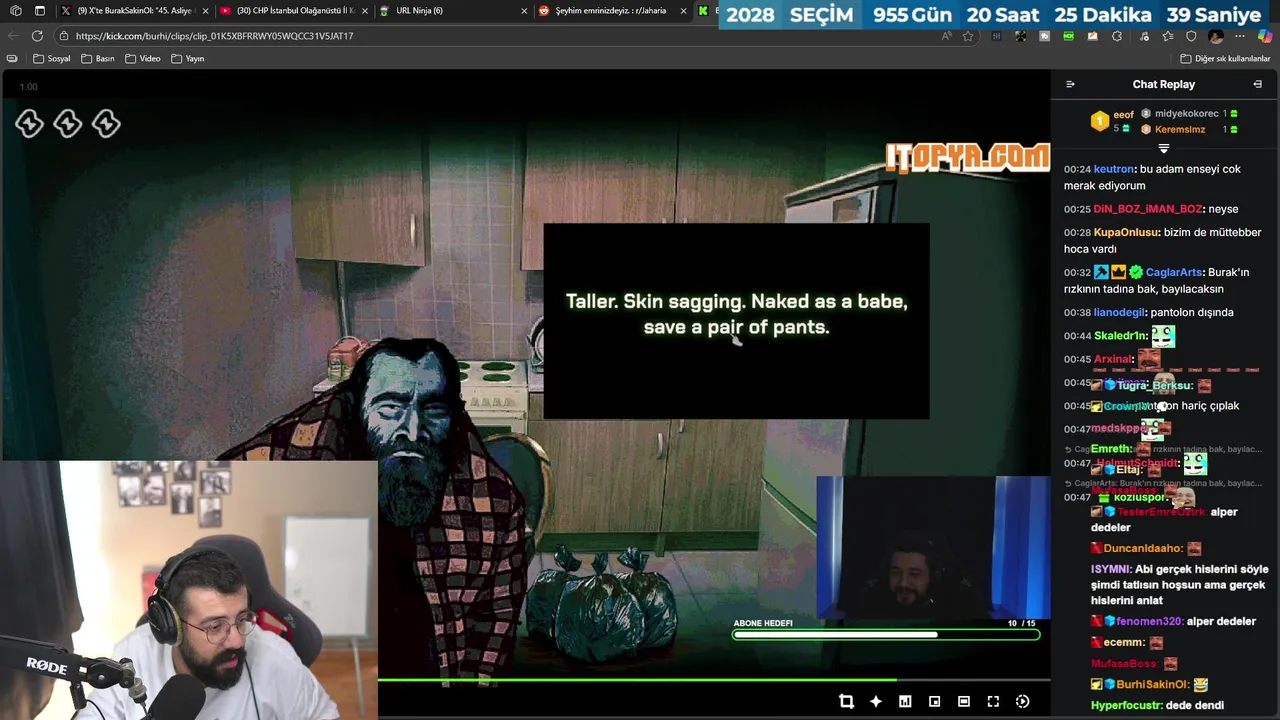
Task: Open the favorites list icon
Action: click(1167, 36)
